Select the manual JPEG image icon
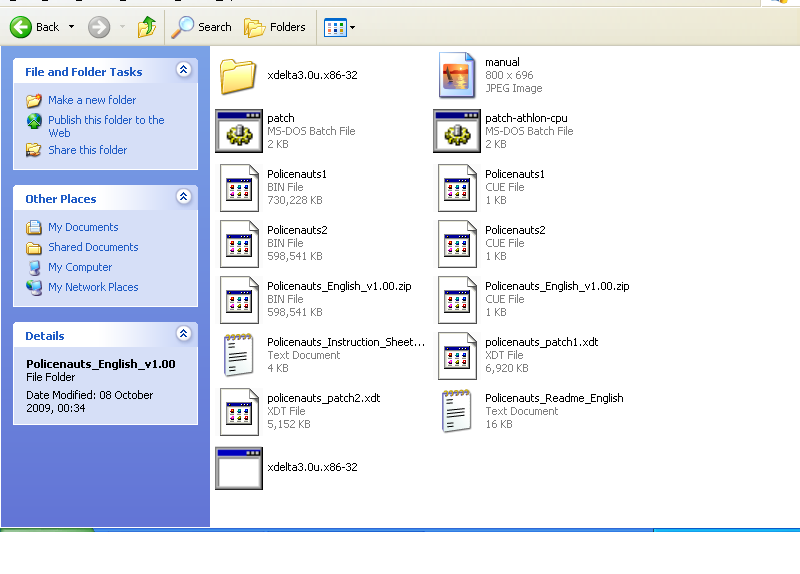The image size is (800, 574). click(457, 75)
